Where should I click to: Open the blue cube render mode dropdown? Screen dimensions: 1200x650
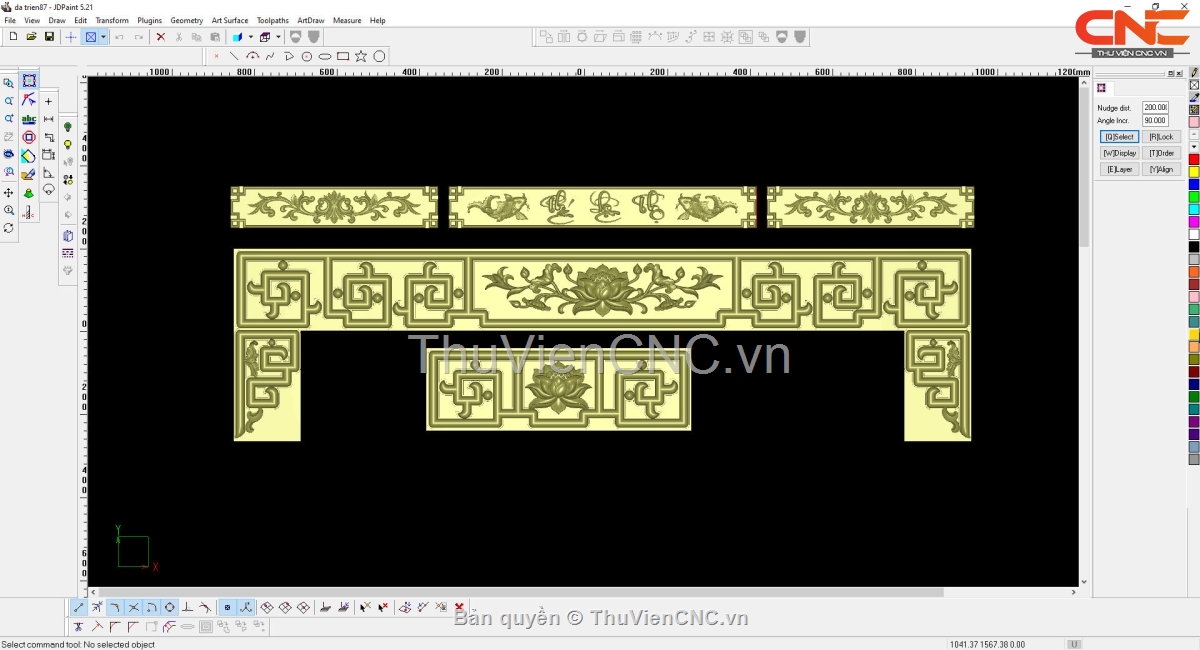(250, 37)
